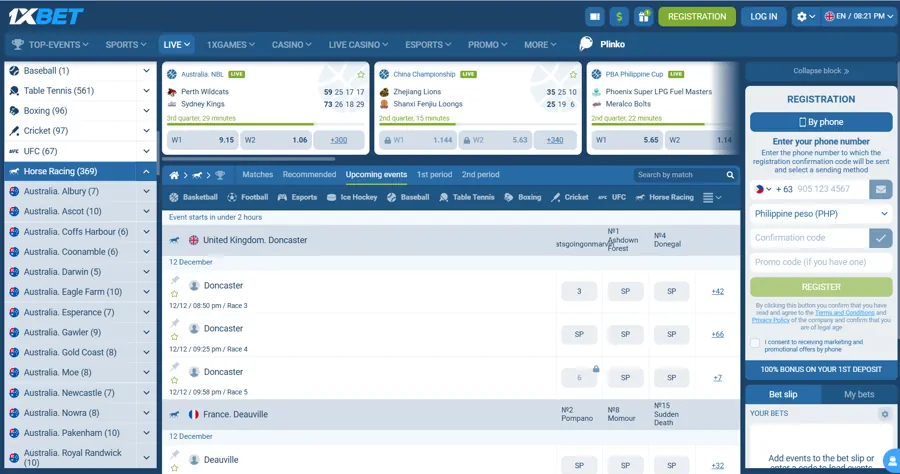
Task: Select the Recommended tab
Action: coord(309,175)
